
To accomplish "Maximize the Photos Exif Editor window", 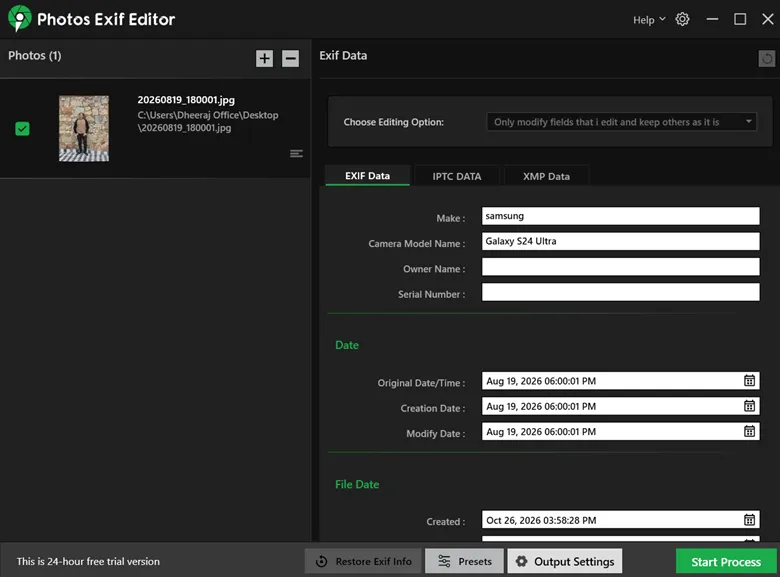I will (740, 19).
